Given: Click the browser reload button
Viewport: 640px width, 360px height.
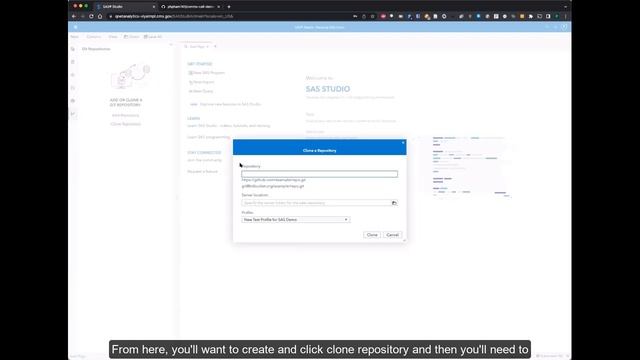Looking at the screenshot, I should 91,16.
